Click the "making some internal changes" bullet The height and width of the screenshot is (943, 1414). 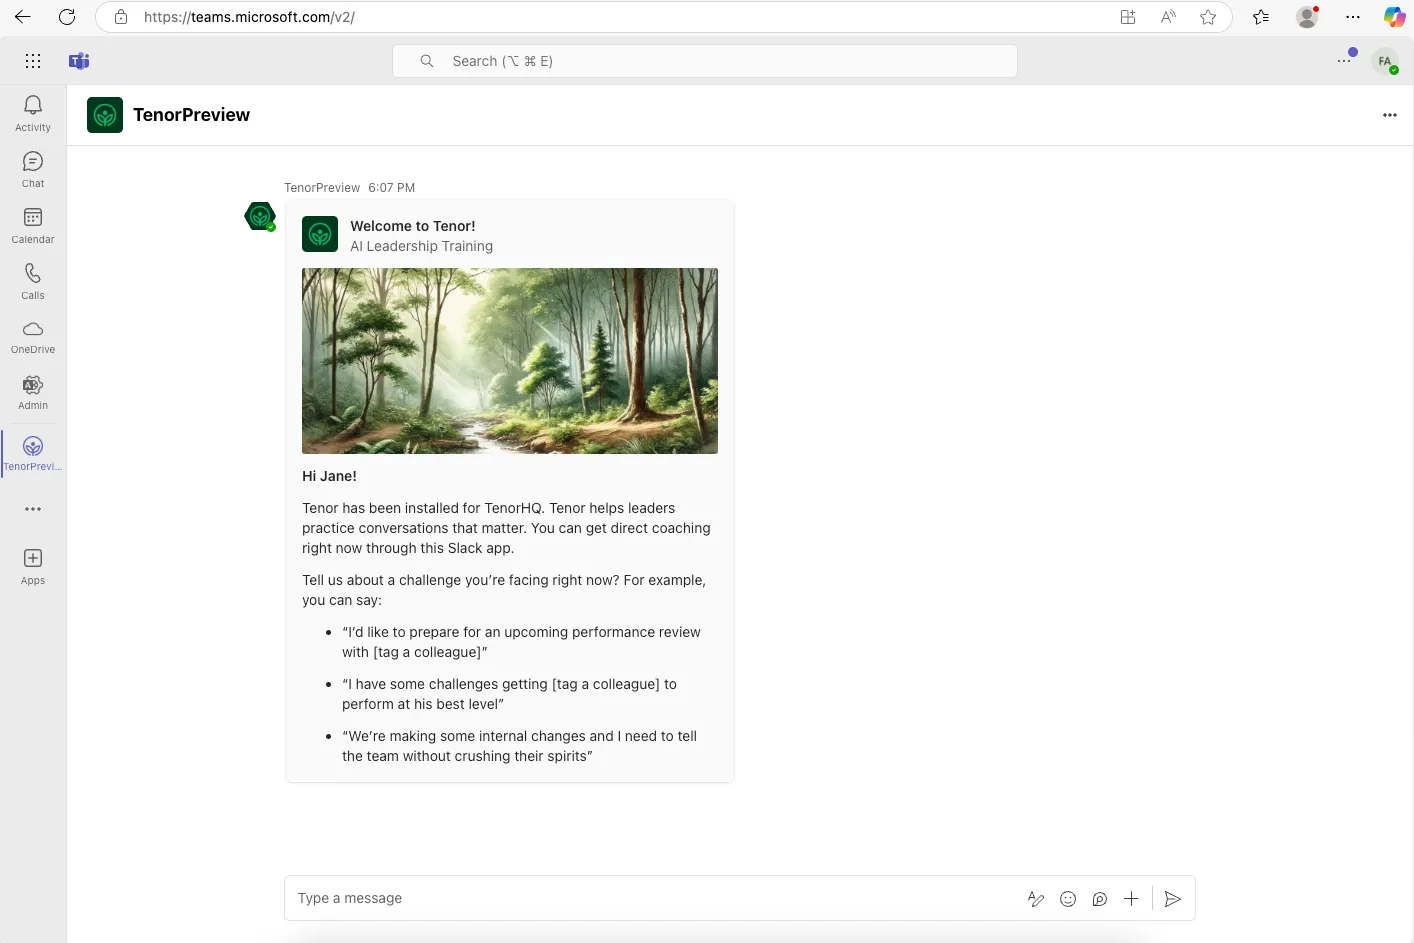click(x=519, y=746)
